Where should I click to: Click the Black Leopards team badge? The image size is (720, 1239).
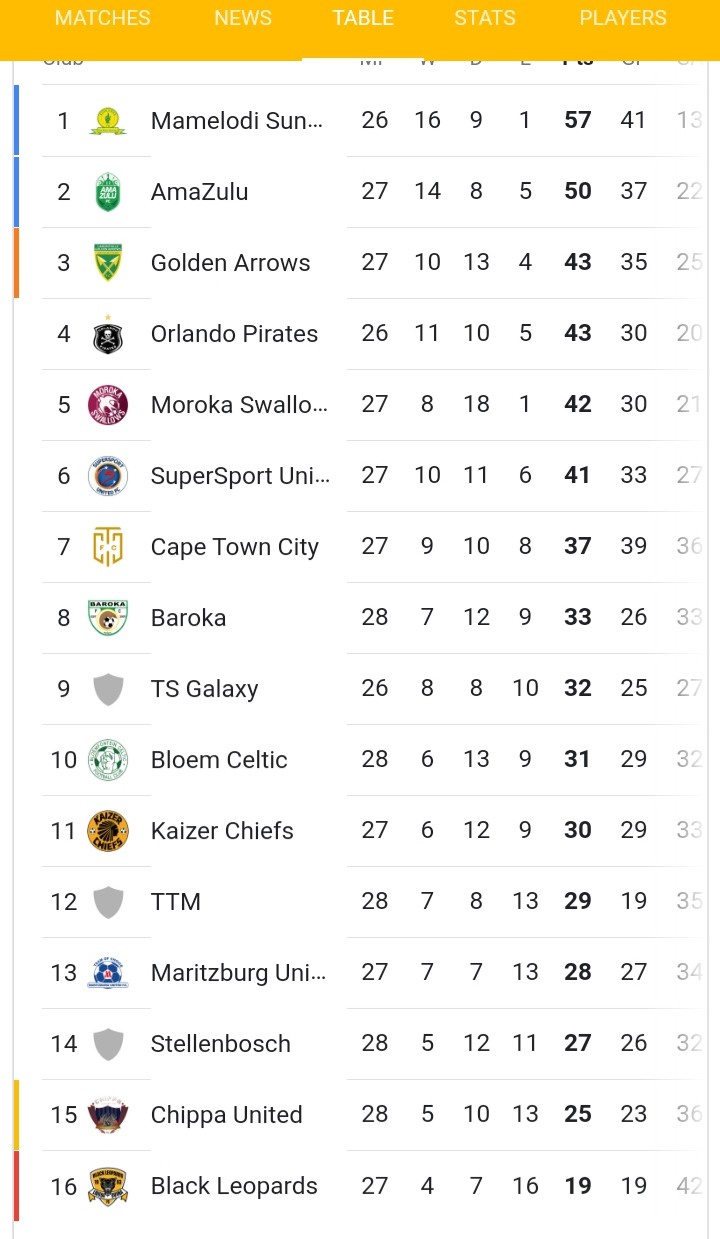pyautogui.click(x=108, y=1186)
